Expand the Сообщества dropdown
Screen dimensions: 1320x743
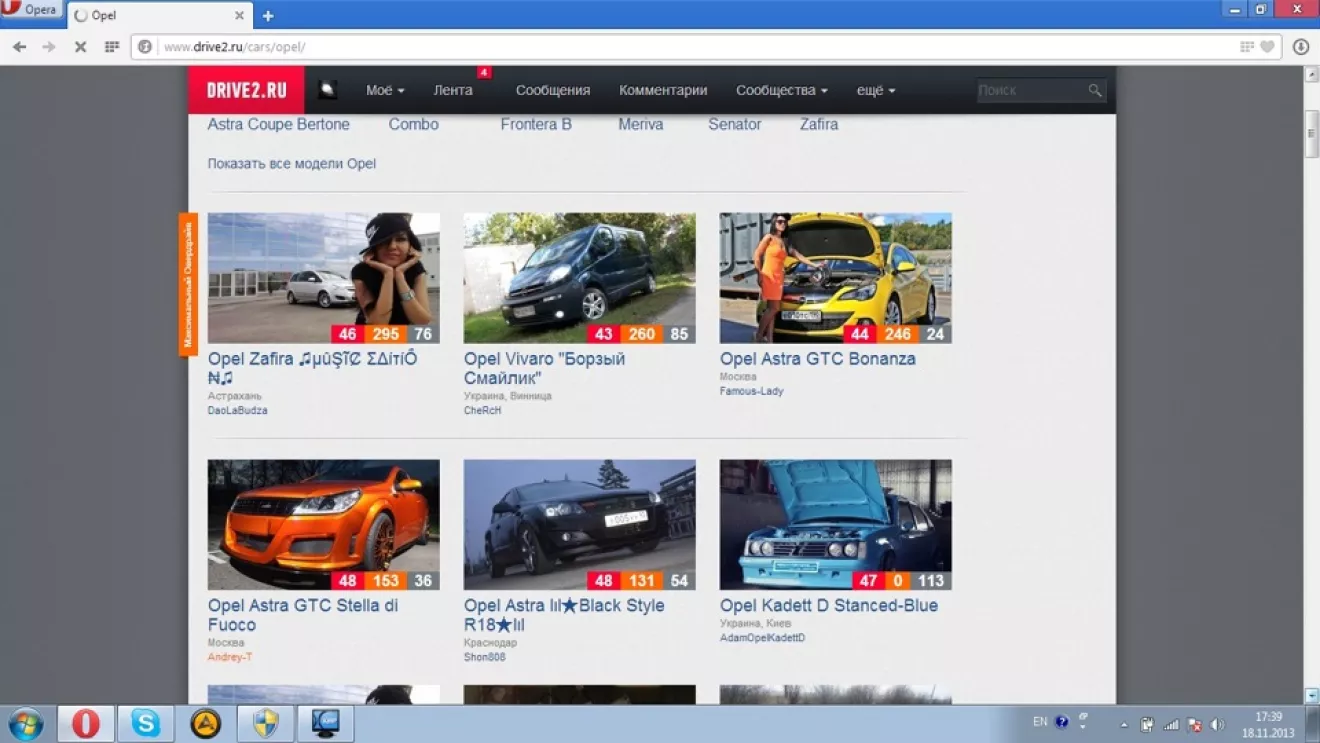pyautogui.click(x=782, y=90)
